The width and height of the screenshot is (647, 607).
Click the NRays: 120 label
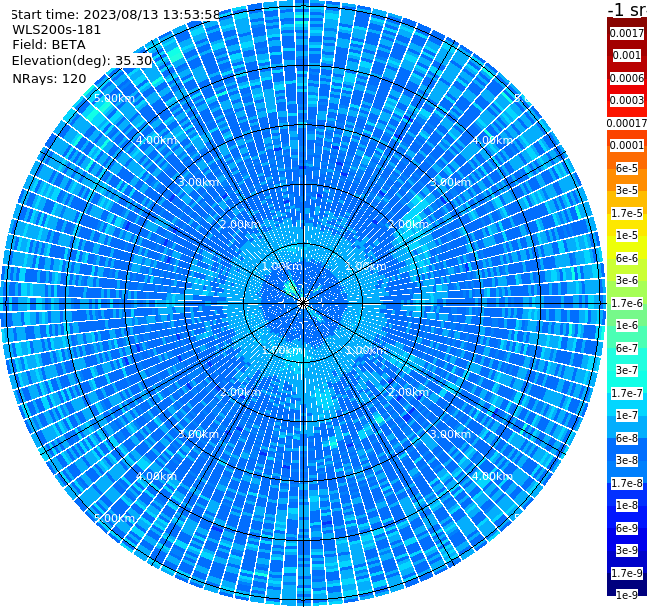(x=49, y=78)
